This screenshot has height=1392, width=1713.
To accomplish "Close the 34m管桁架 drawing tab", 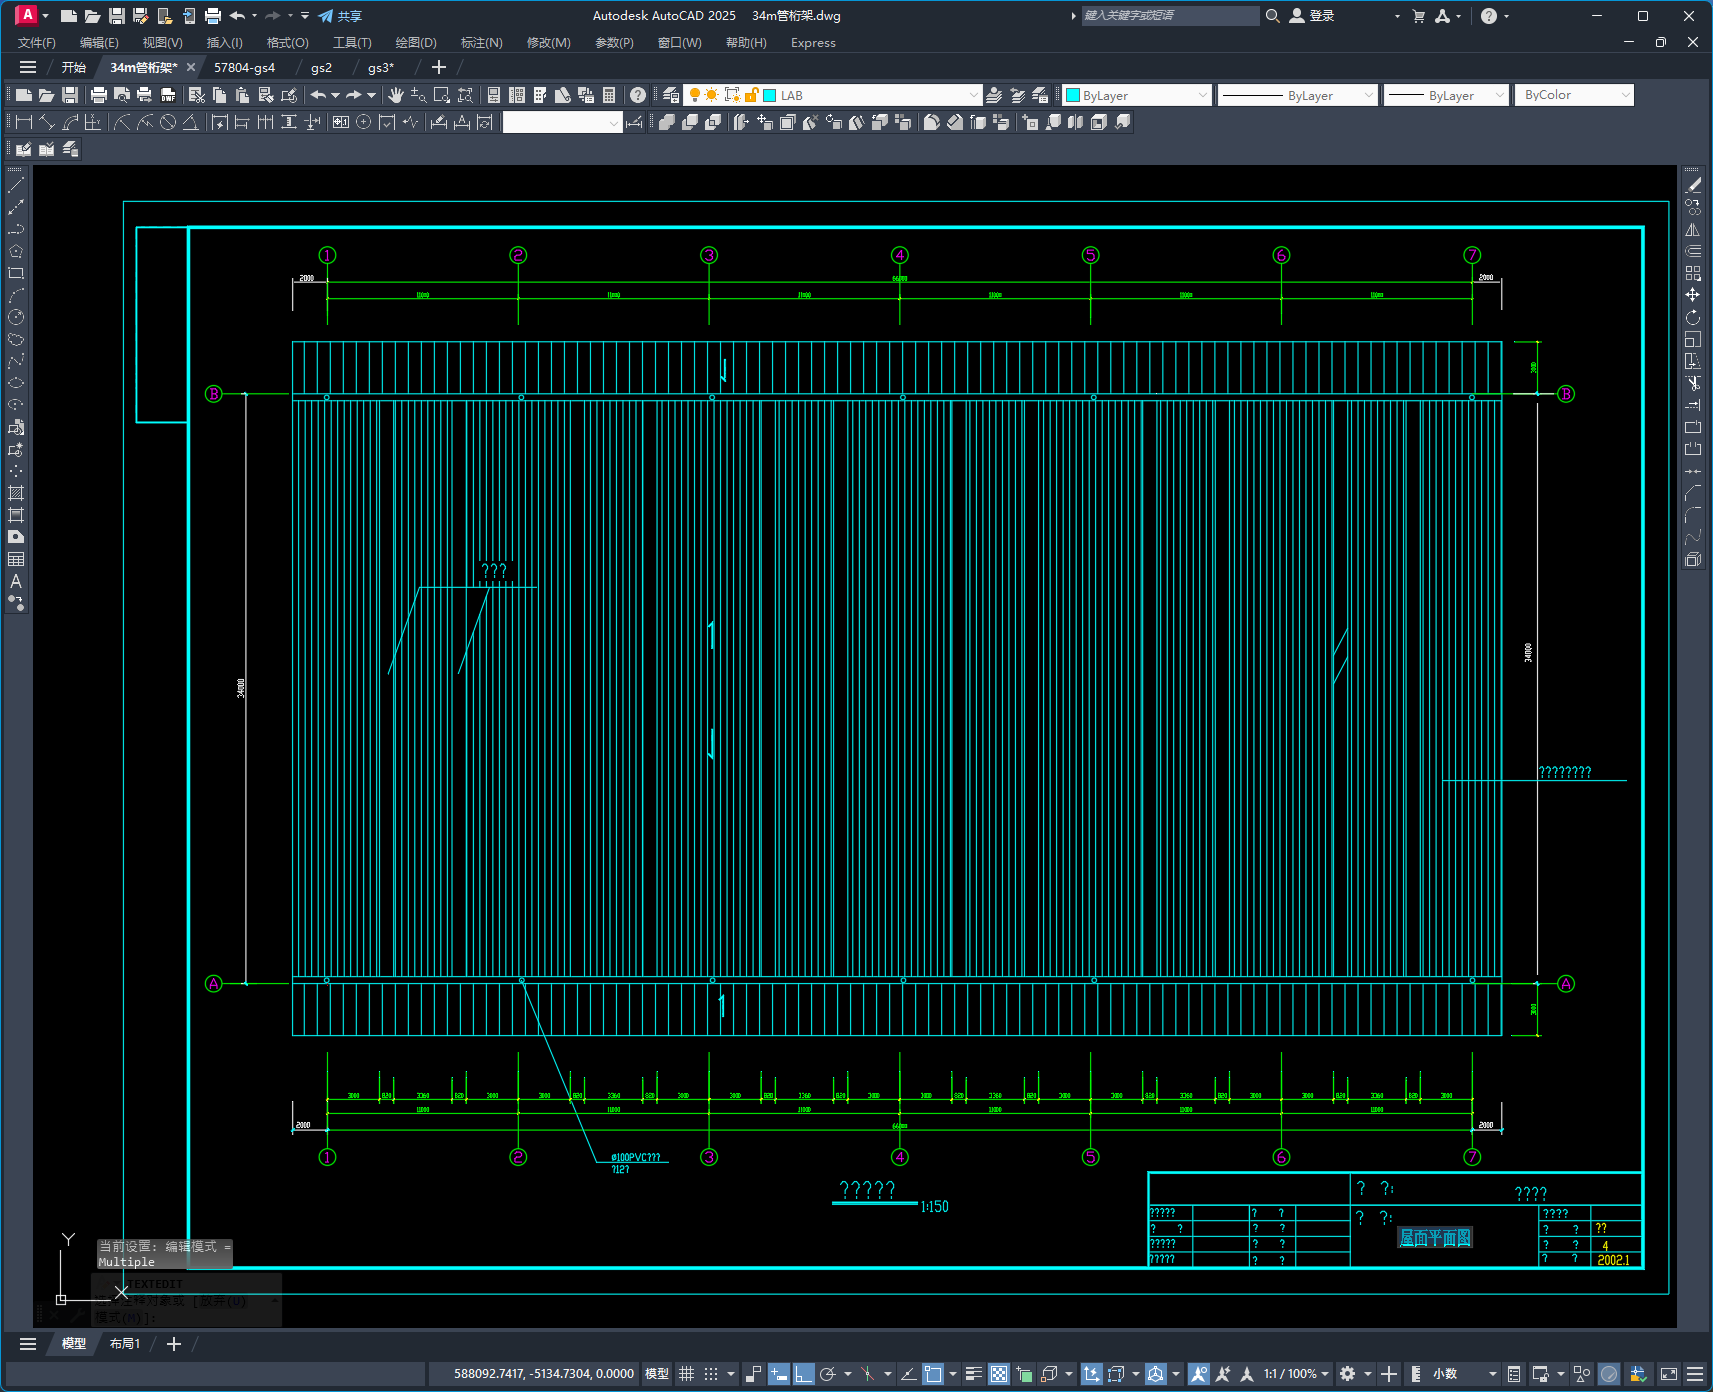I will tap(191, 68).
